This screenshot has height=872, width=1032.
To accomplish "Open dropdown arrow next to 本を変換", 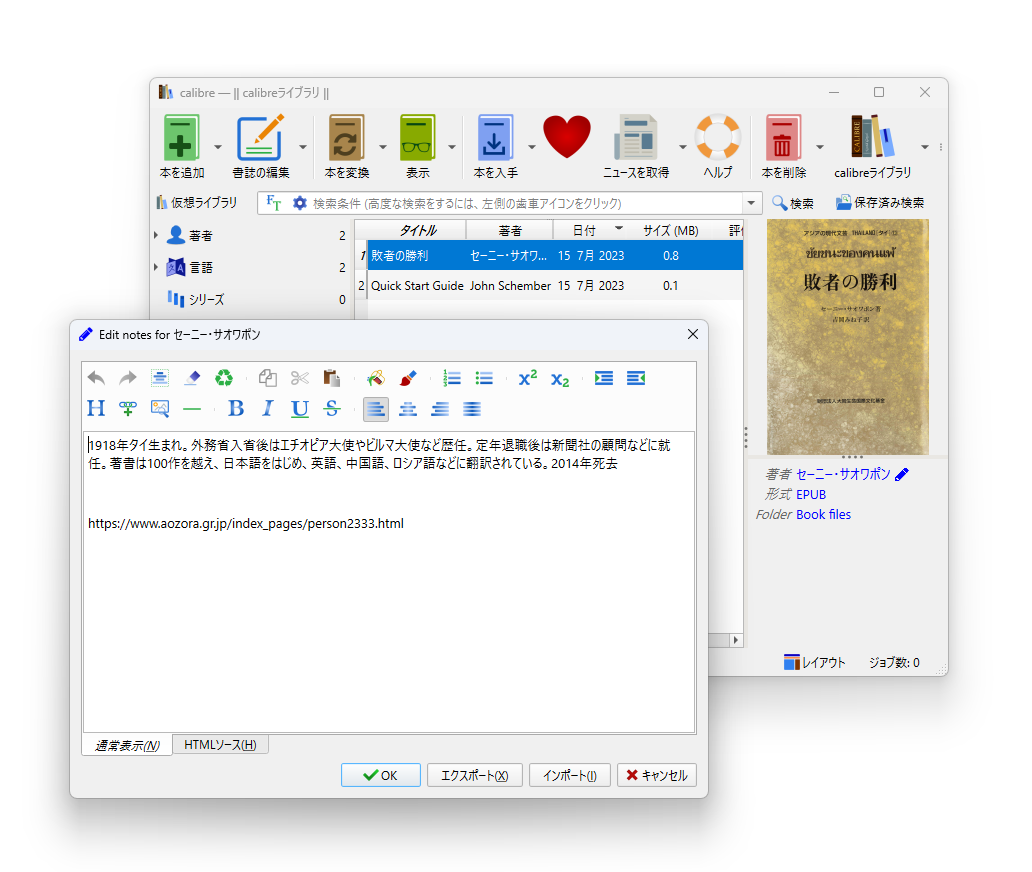I will [382, 147].
